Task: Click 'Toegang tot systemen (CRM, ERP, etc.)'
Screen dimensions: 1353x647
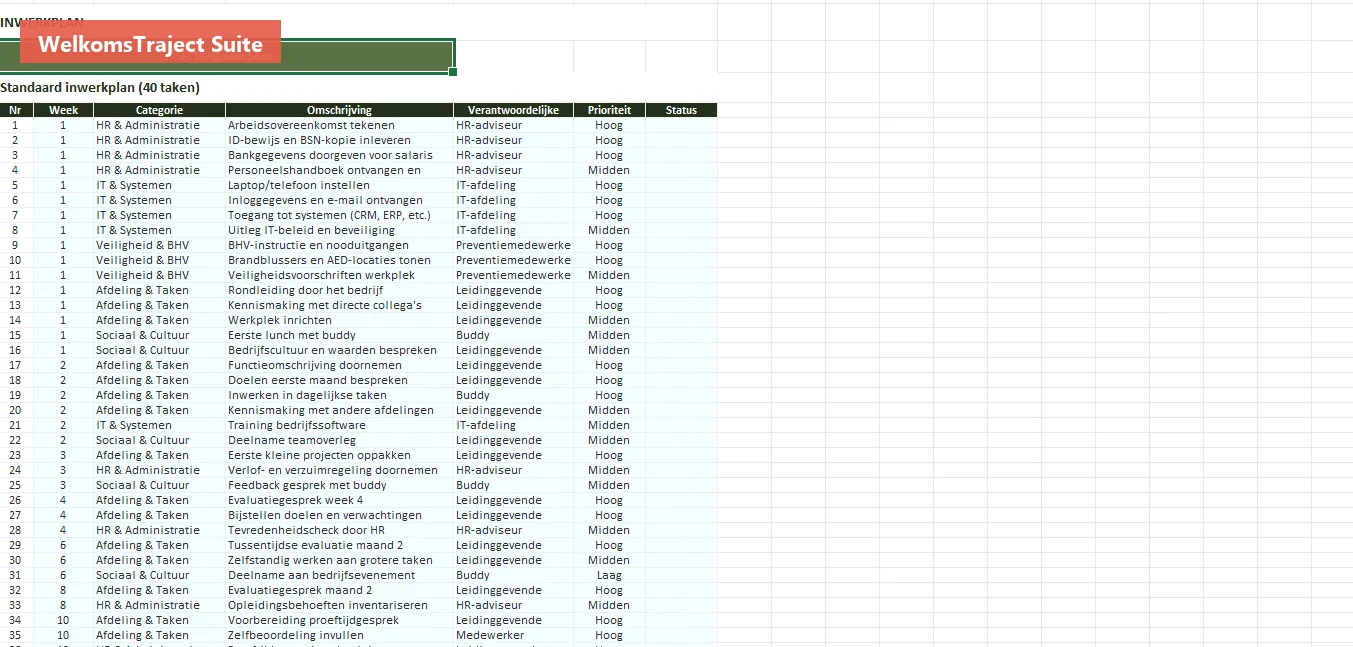Action: [340, 215]
